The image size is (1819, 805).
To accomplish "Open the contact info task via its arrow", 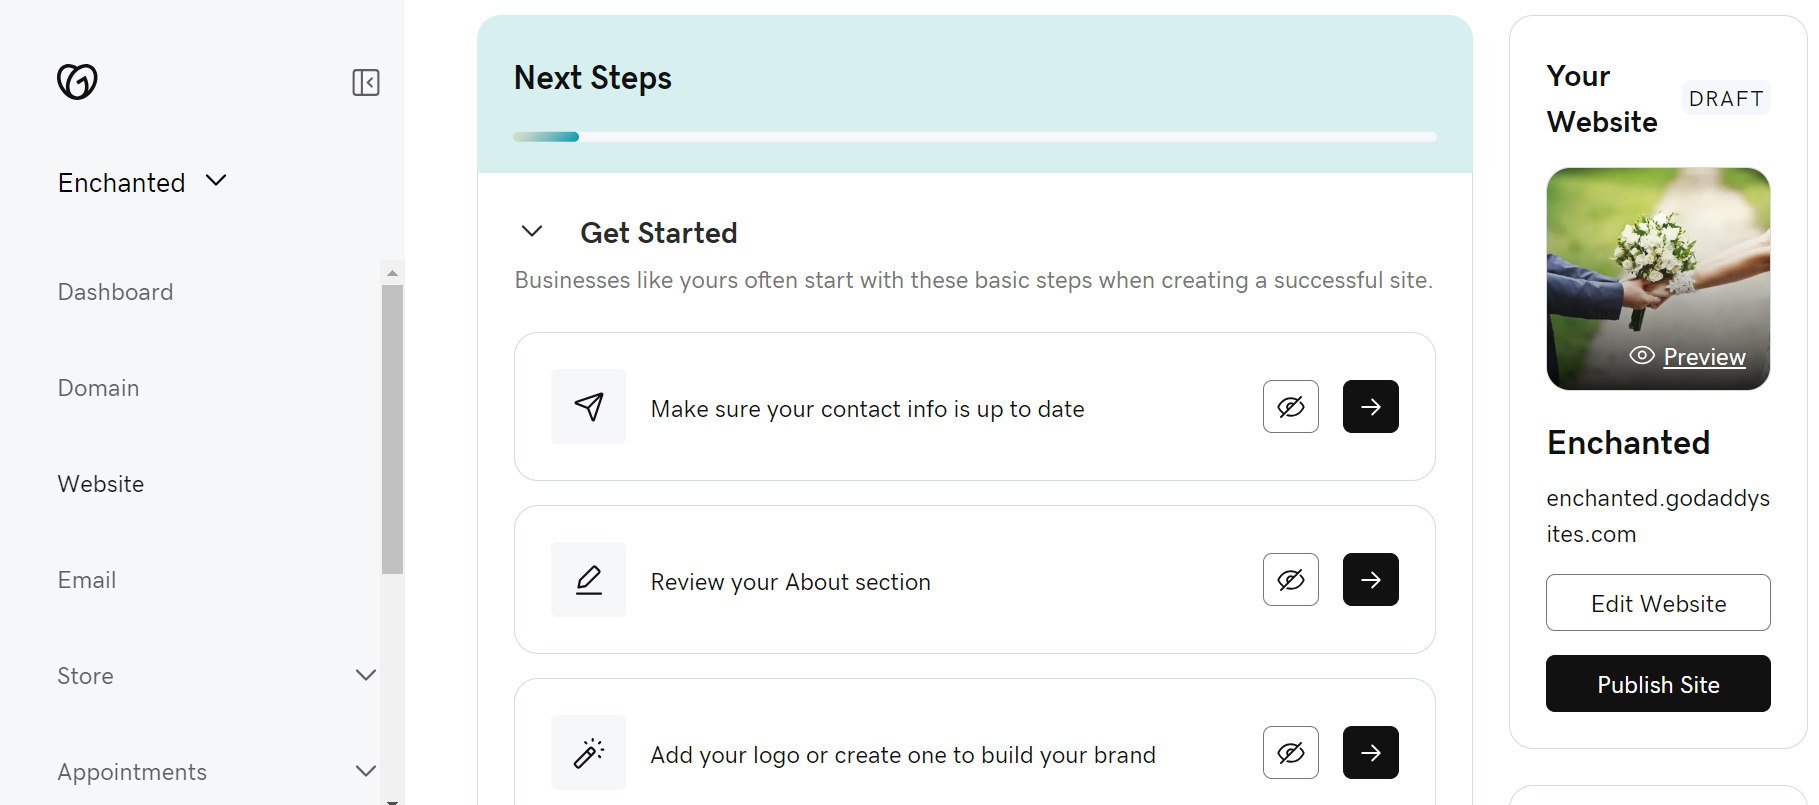I will pyautogui.click(x=1370, y=406).
